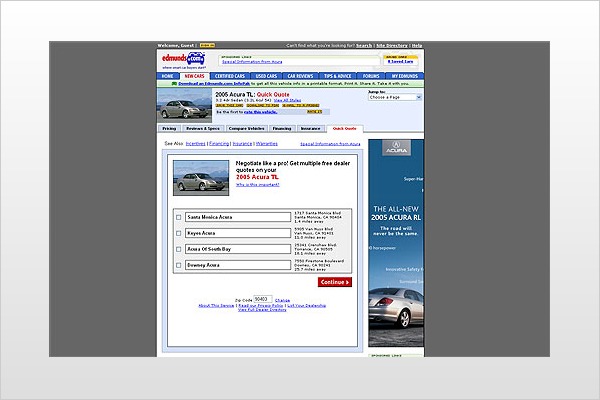Click the 2005 Acura RL banner ad

click(396, 243)
